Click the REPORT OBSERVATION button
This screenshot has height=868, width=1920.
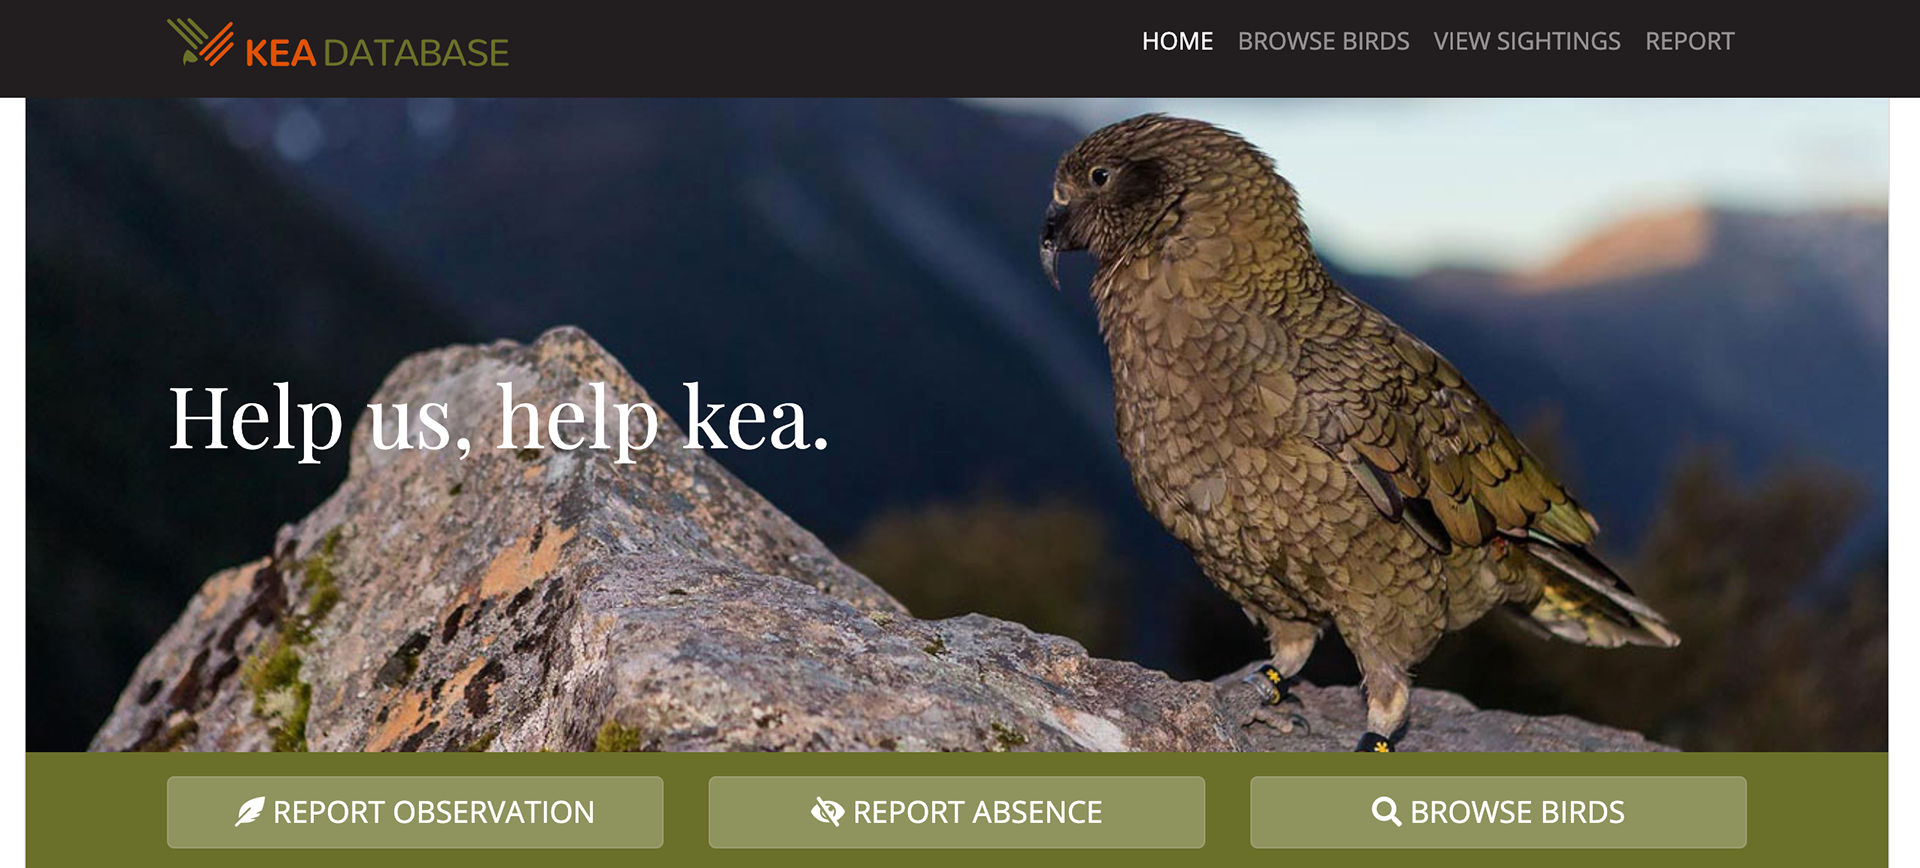tap(415, 812)
